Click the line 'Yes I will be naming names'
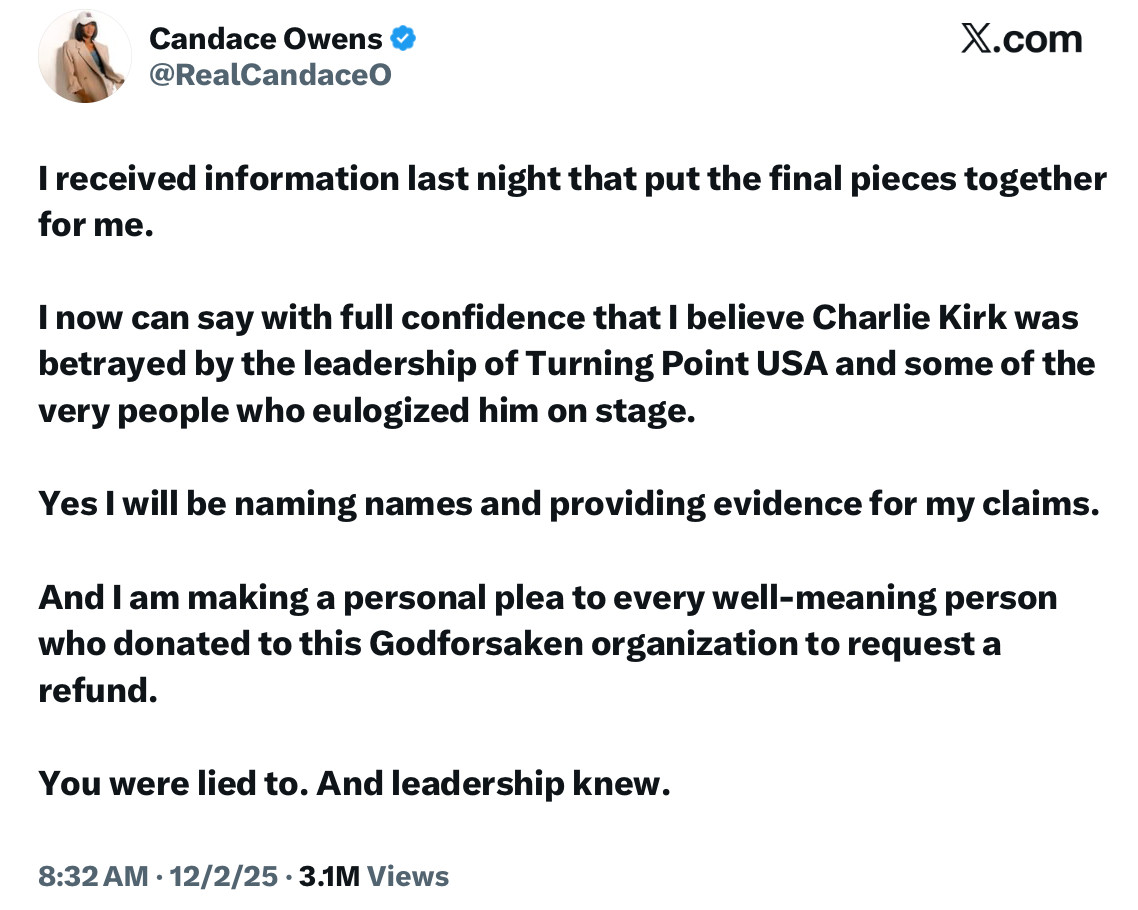The image size is (1138, 910). (568, 503)
